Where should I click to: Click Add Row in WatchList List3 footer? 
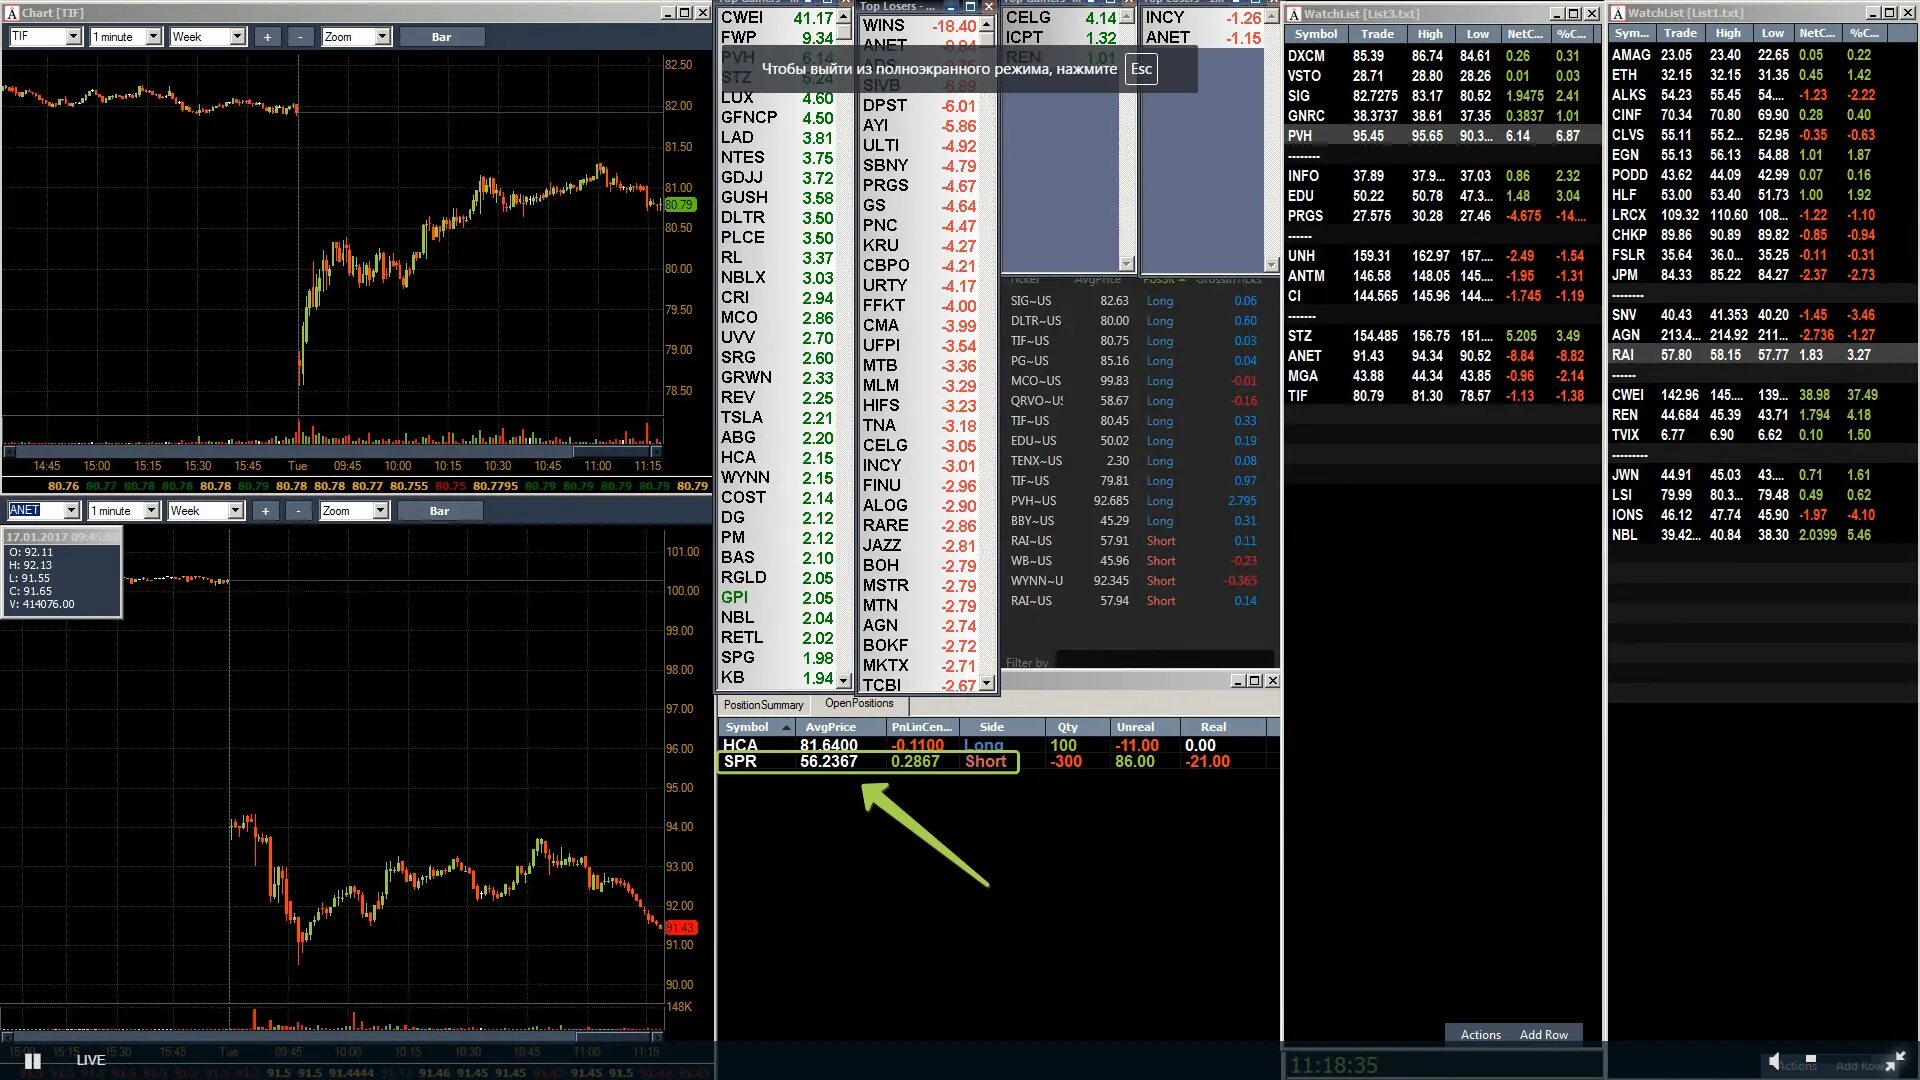pyautogui.click(x=1543, y=1035)
